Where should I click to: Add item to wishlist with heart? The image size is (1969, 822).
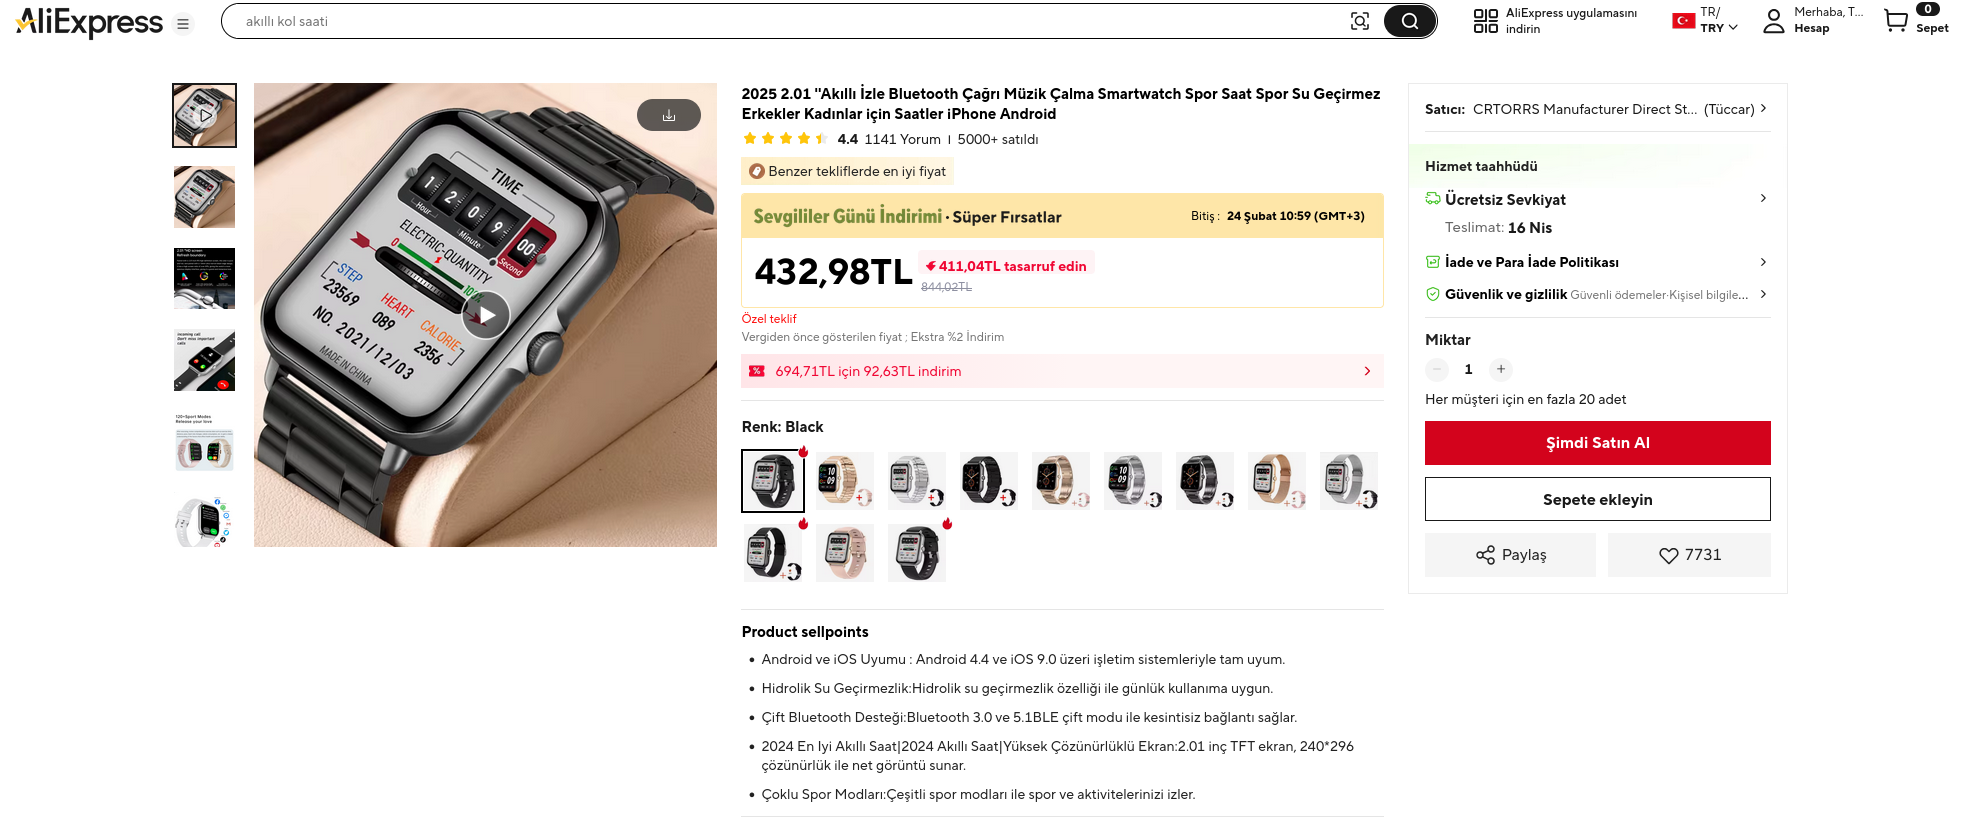click(x=1689, y=555)
